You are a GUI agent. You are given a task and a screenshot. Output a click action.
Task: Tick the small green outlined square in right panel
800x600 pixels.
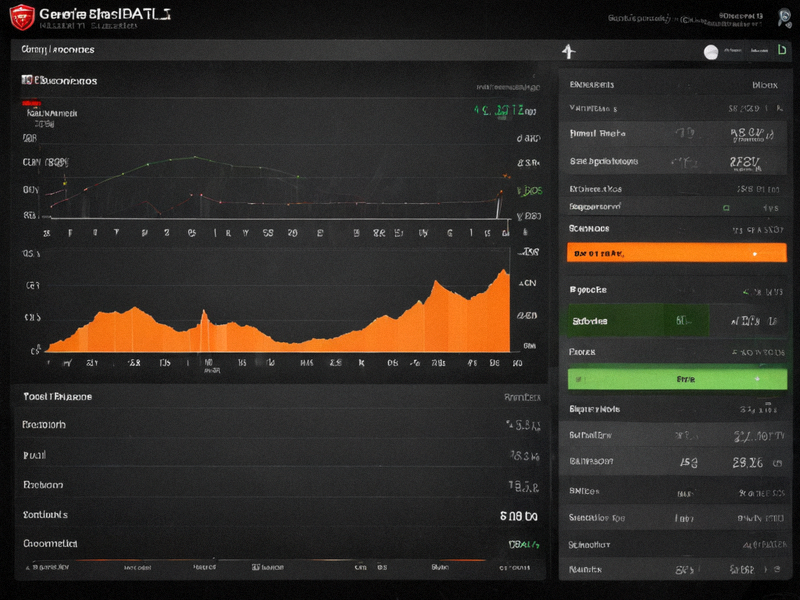click(x=726, y=208)
